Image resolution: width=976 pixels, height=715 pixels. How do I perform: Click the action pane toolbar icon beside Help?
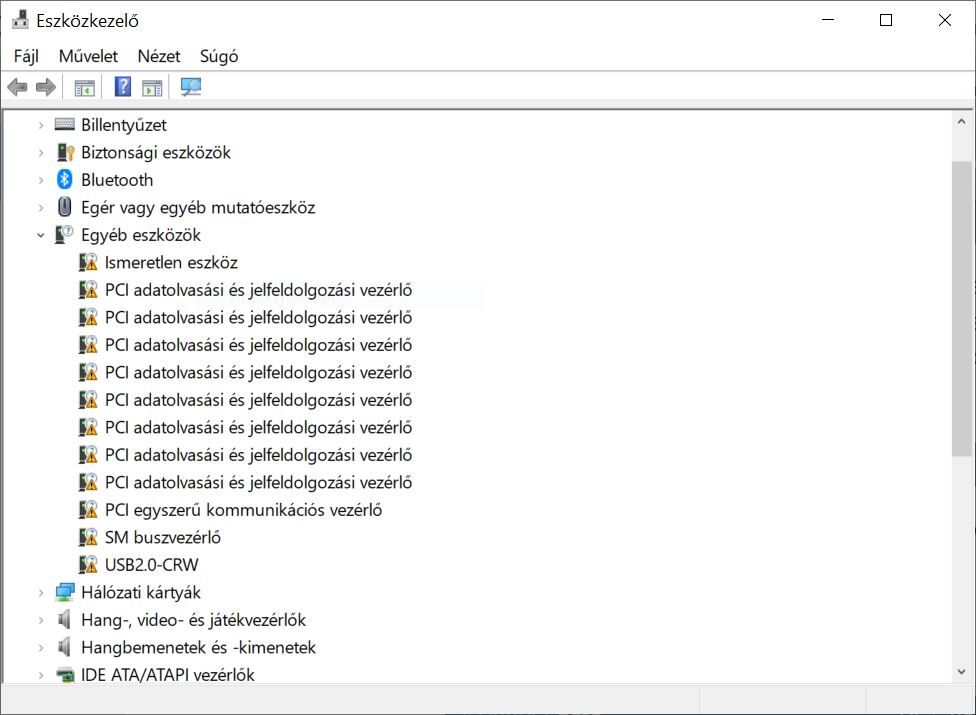coord(152,88)
